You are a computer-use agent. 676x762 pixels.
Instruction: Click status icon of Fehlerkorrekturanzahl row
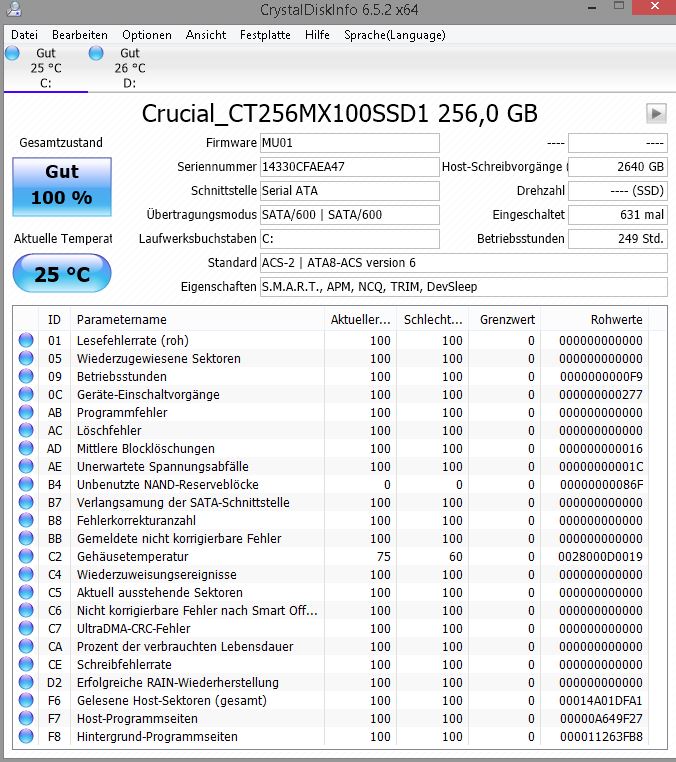click(x=26, y=520)
